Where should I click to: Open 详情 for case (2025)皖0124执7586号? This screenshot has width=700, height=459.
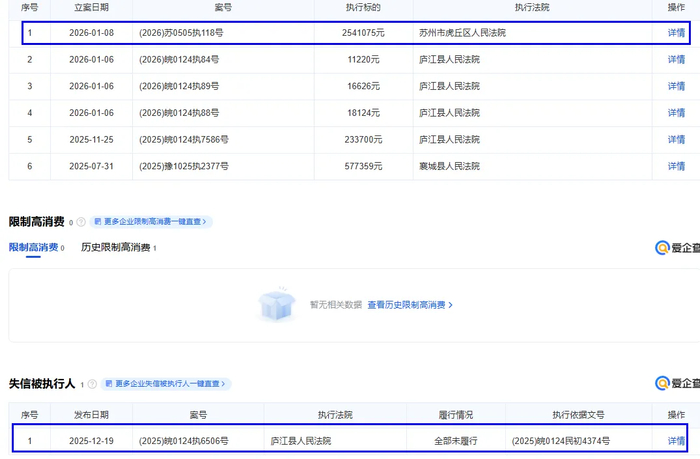[x=676, y=140]
